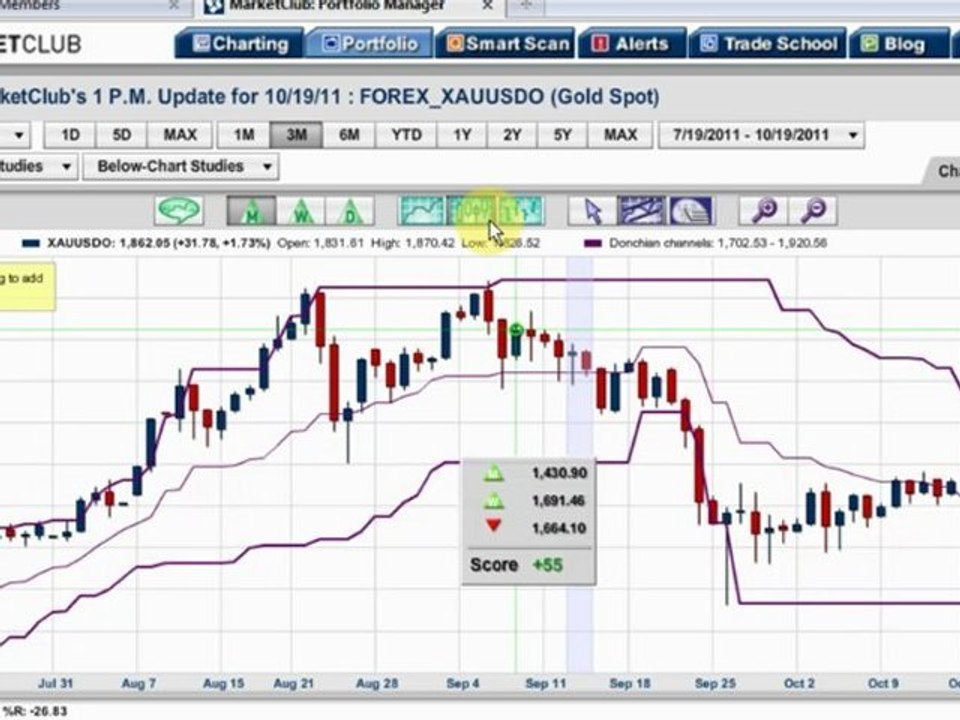Click the MarketClub logo
Viewport: 960px width, 720px height.
point(40,44)
